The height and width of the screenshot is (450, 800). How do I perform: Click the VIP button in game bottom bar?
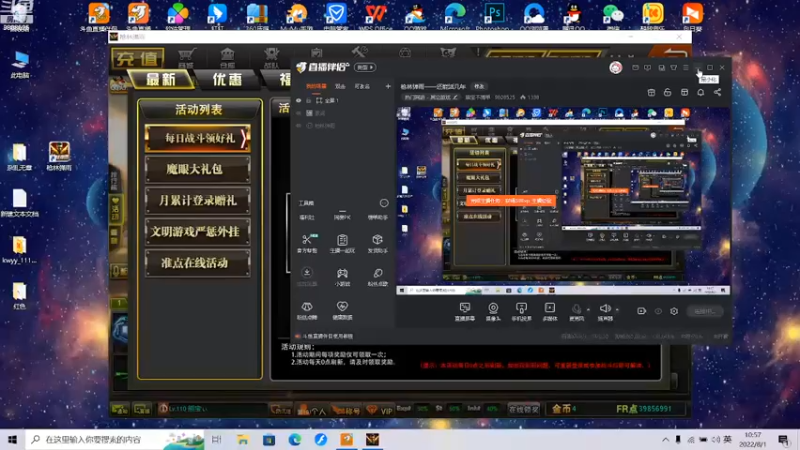pos(381,410)
